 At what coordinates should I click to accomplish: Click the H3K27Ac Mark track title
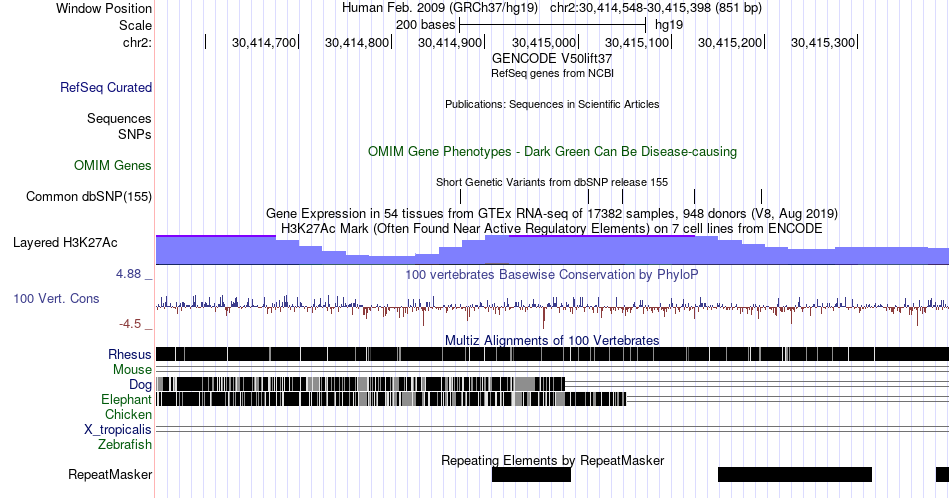click(x=552, y=228)
